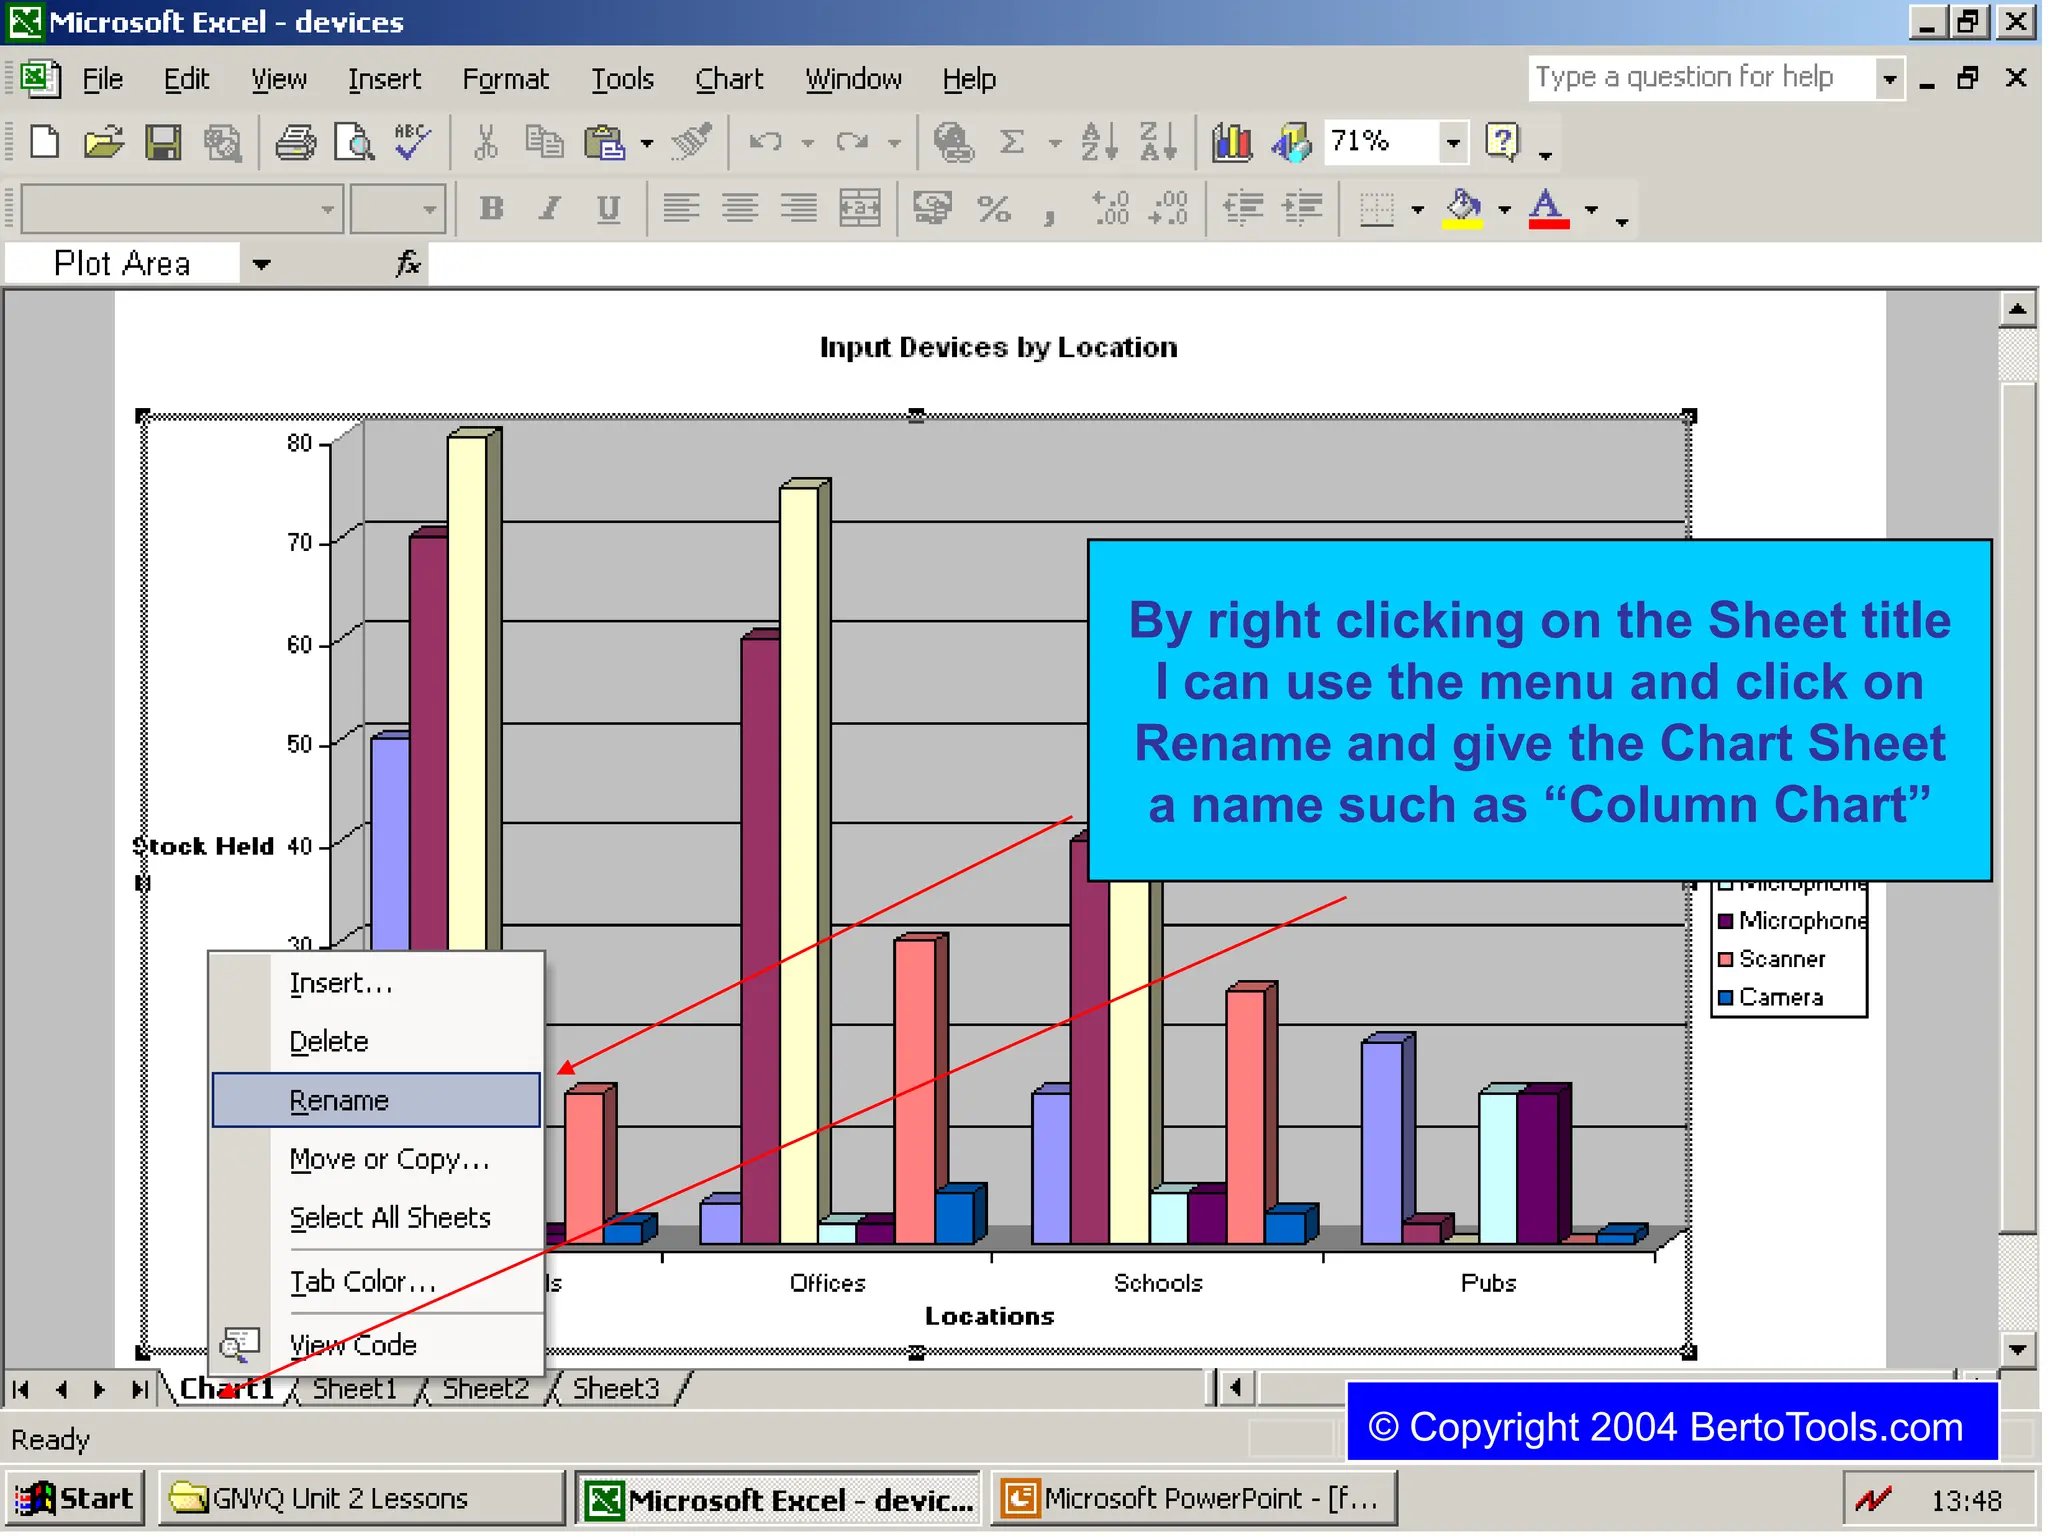
Task: Click the AutoSum sigma icon
Action: [x=1012, y=143]
